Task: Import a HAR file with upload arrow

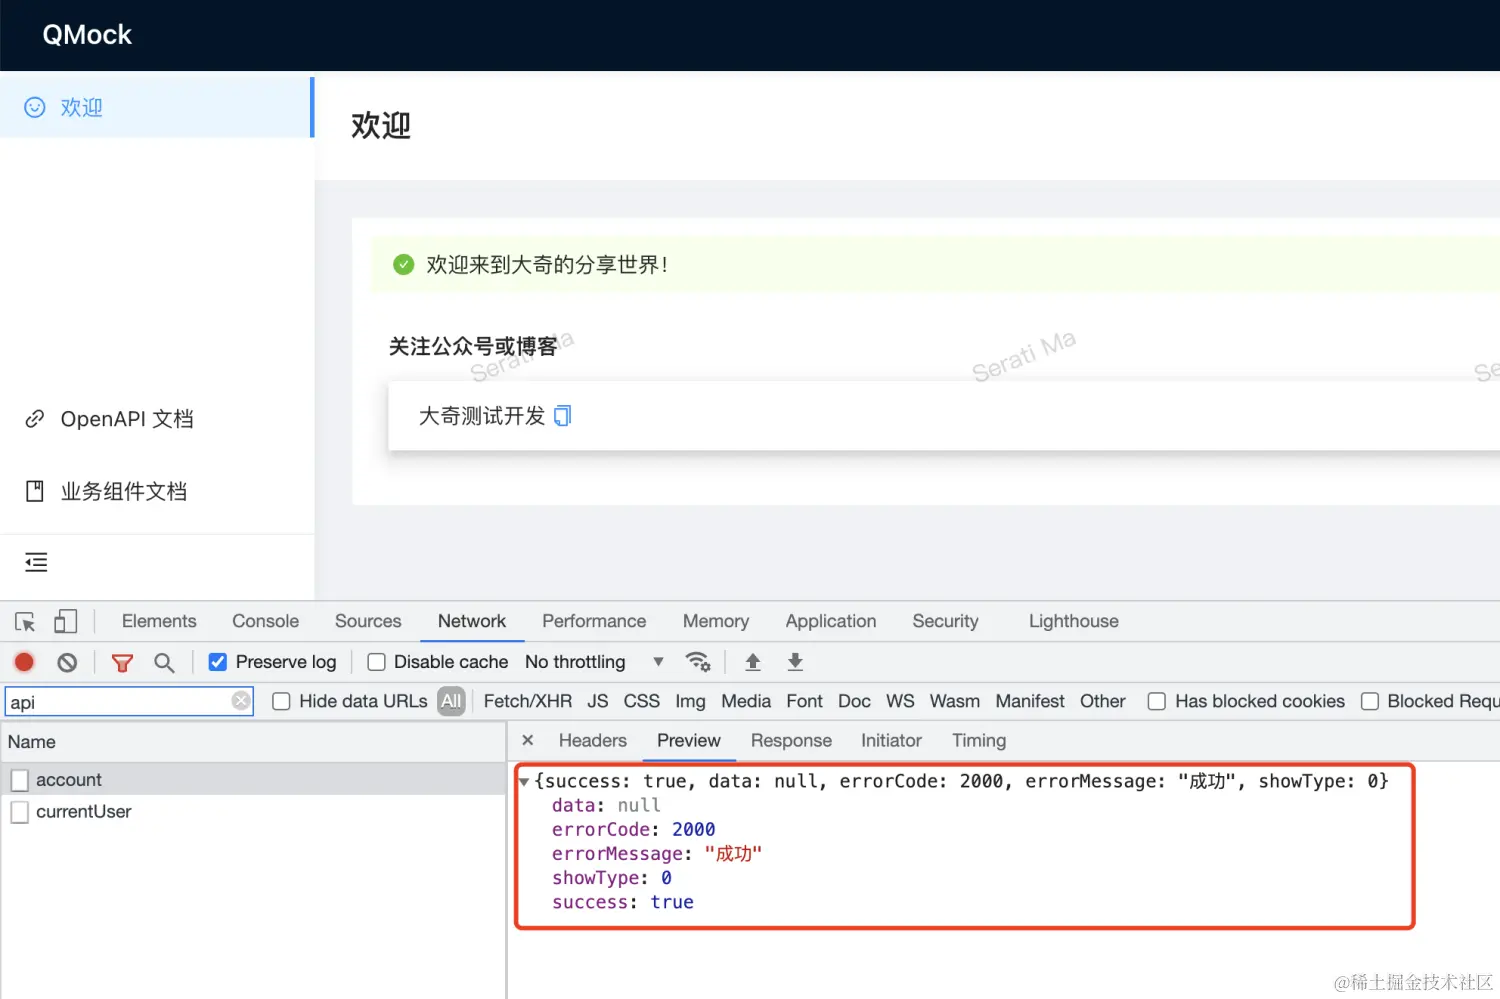Action: (753, 662)
